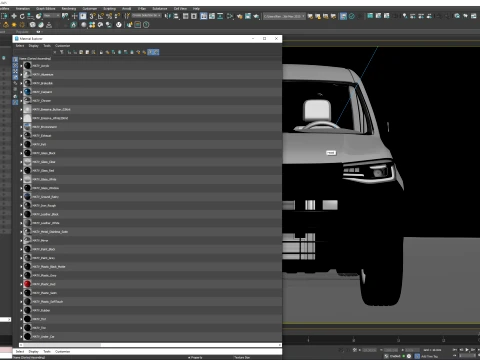Image resolution: width=480 pixels, height=360 pixels.
Task: Open the Graph Editors menu
Action: coord(46,9)
